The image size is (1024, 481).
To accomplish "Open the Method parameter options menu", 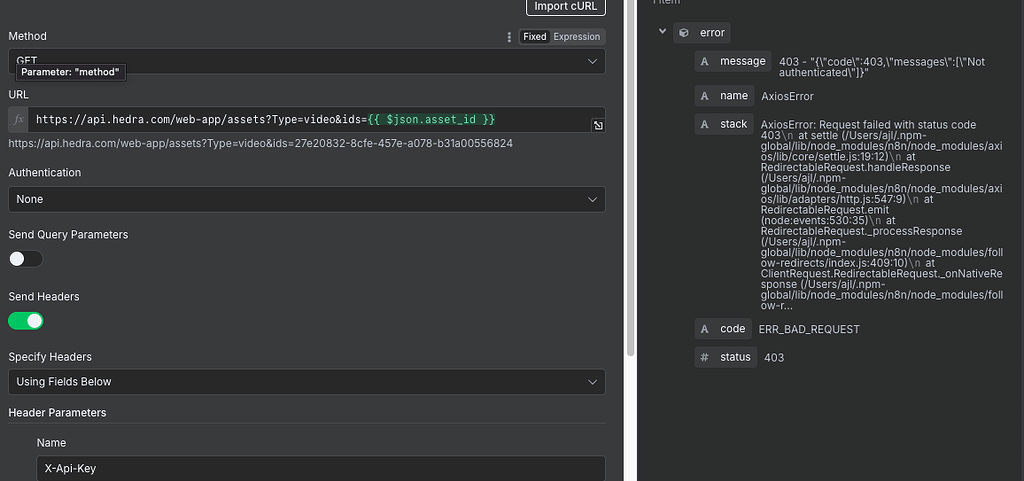I will point(509,37).
